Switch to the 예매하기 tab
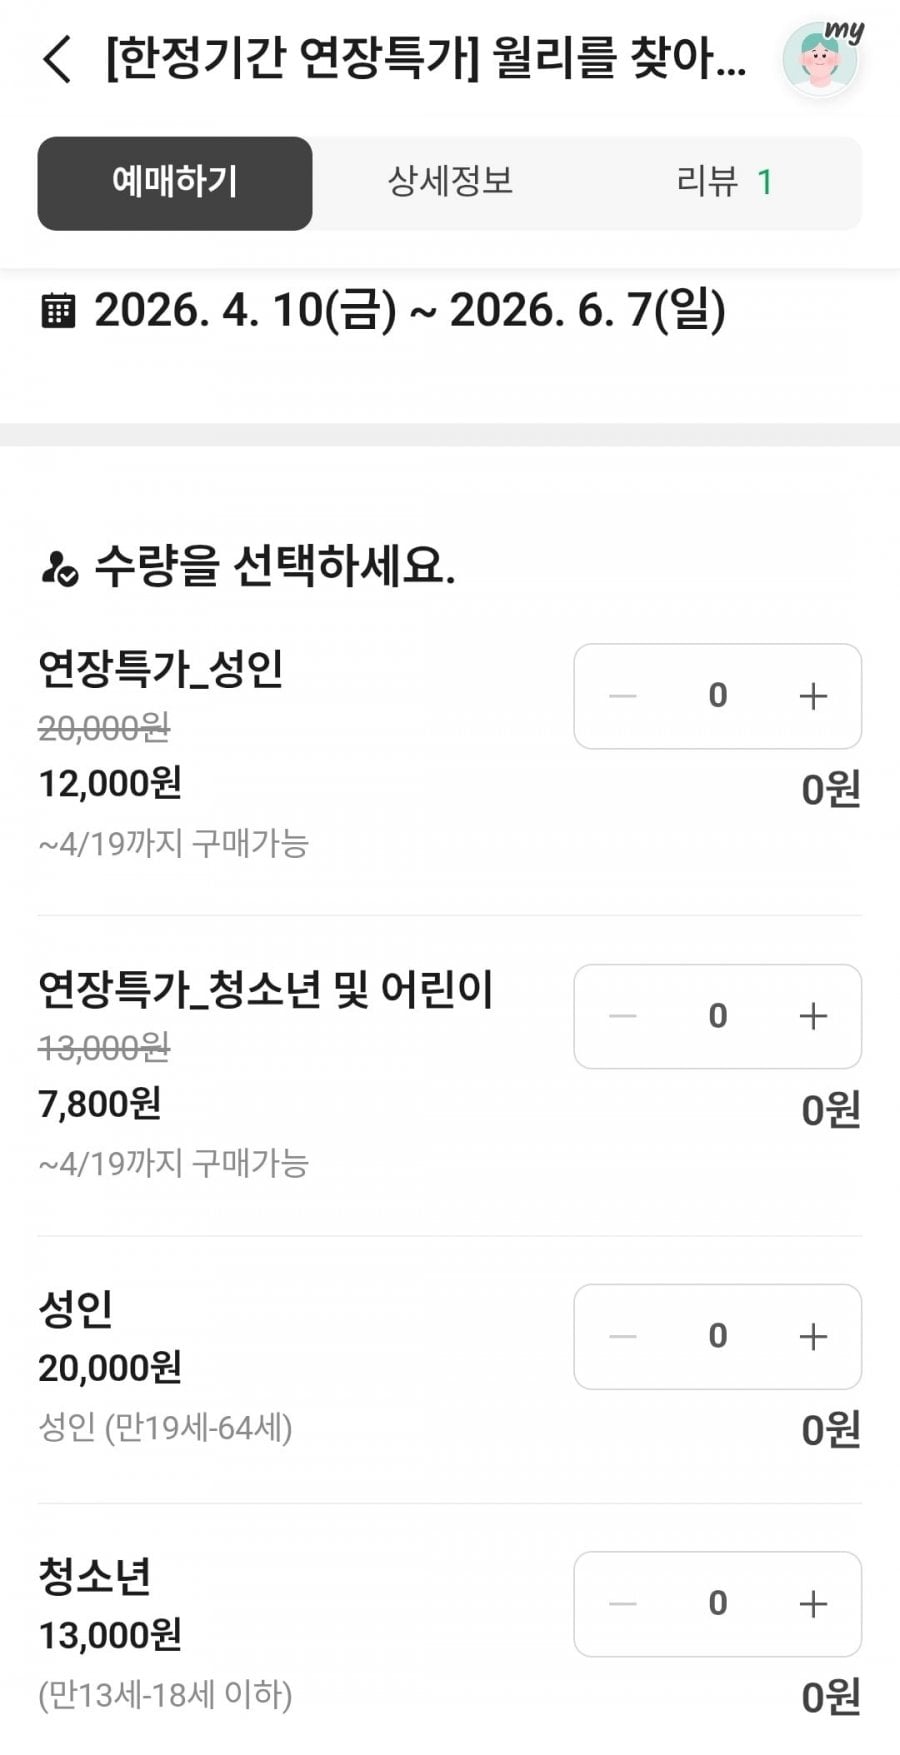Image resolution: width=900 pixels, height=1755 pixels. coord(175,183)
